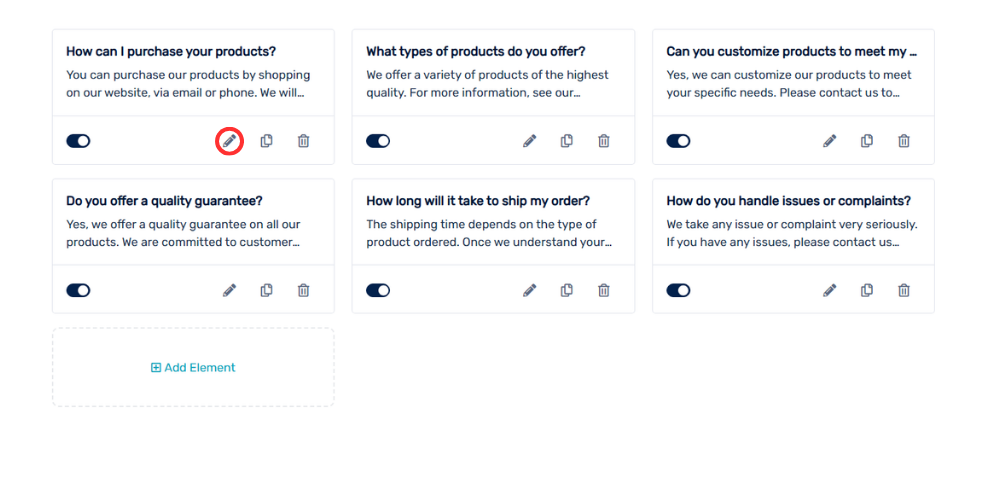
Task: Disable the 'Do you offer a quality guarantee?' toggle
Action: click(78, 290)
